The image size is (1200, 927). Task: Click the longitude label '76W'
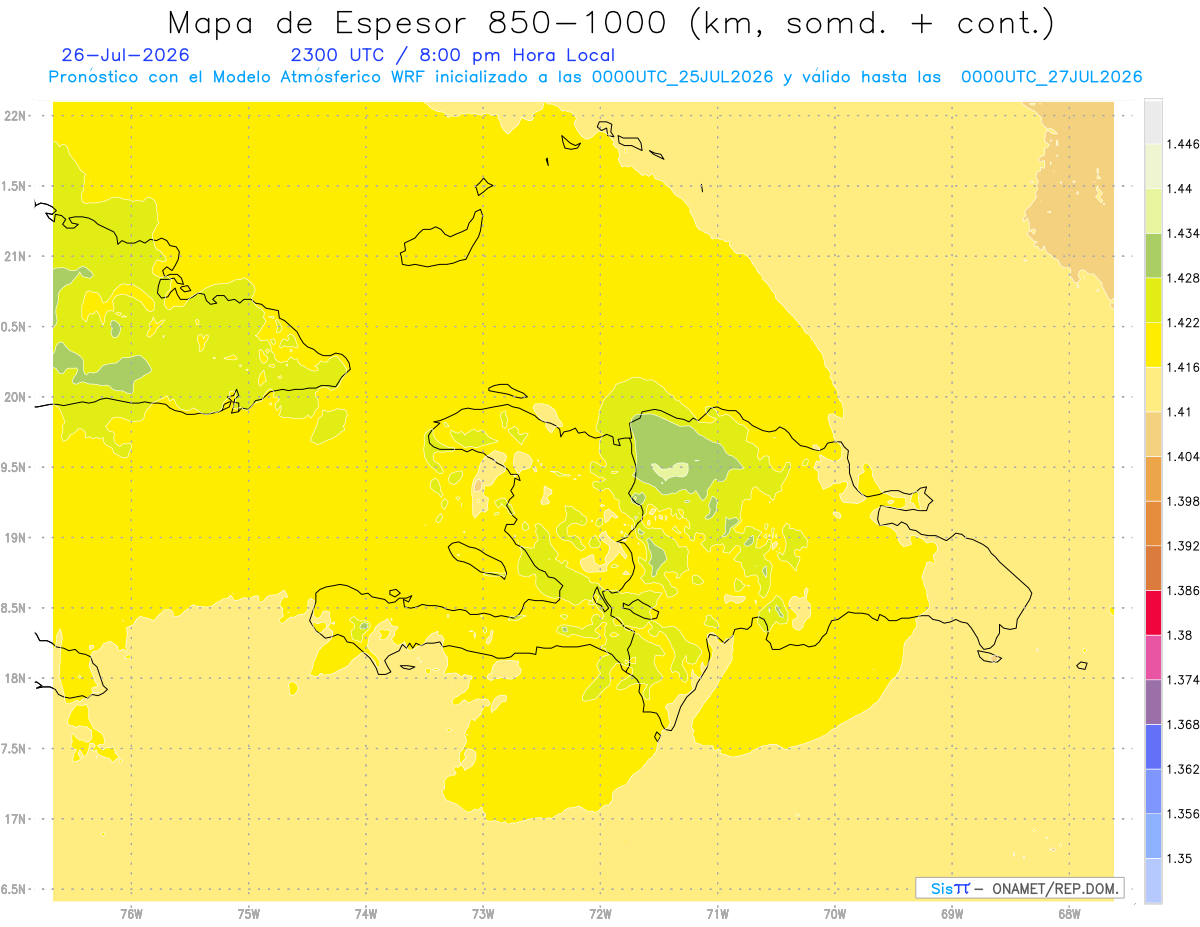[x=131, y=913]
